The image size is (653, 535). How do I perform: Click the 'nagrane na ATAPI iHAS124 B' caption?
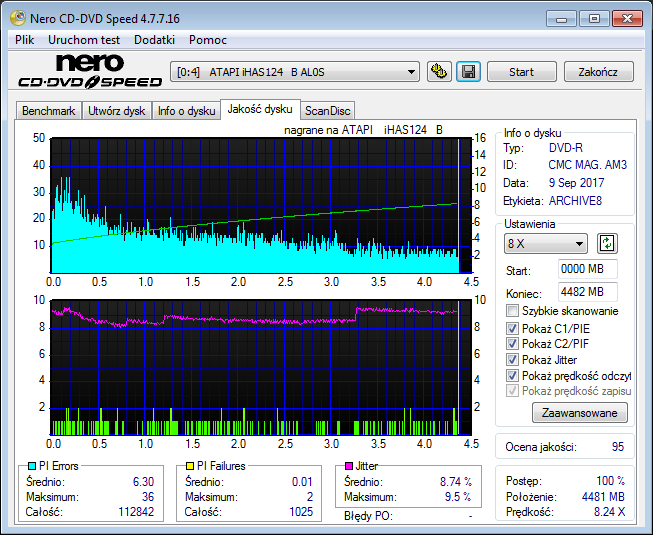363,130
